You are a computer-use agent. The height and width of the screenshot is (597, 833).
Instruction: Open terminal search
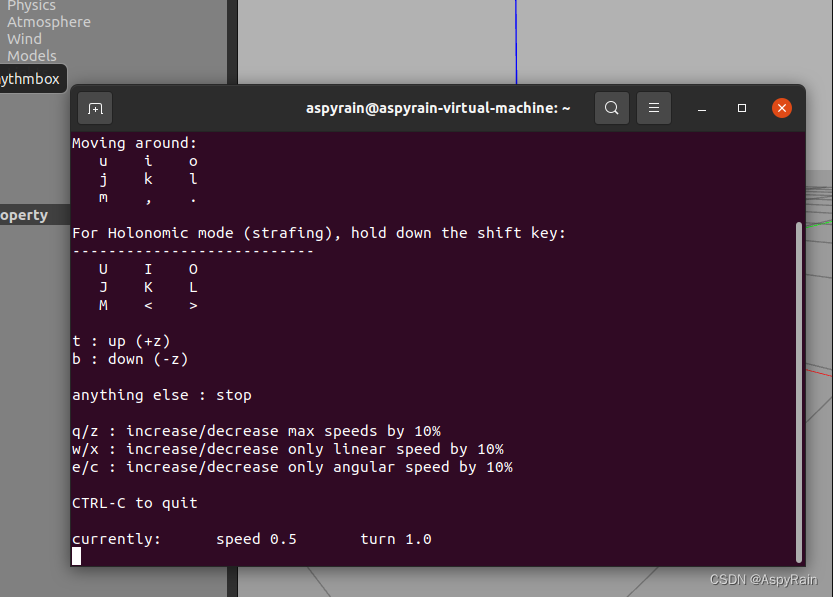point(611,108)
